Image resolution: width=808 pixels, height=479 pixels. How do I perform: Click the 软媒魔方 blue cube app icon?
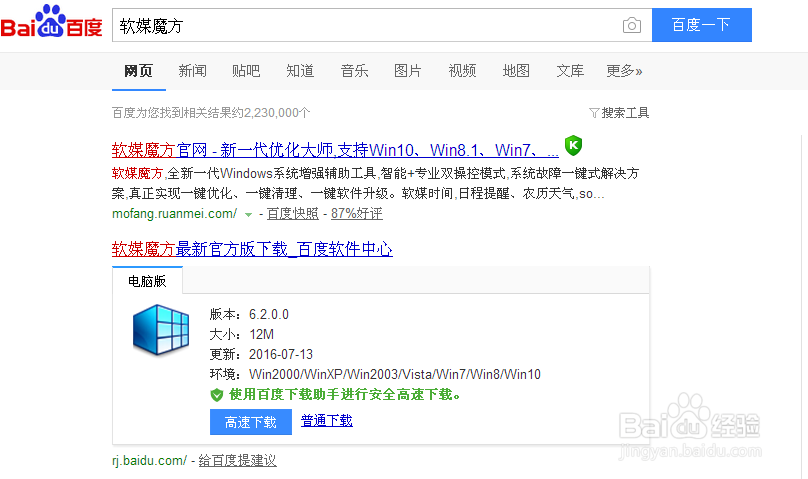(x=161, y=330)
